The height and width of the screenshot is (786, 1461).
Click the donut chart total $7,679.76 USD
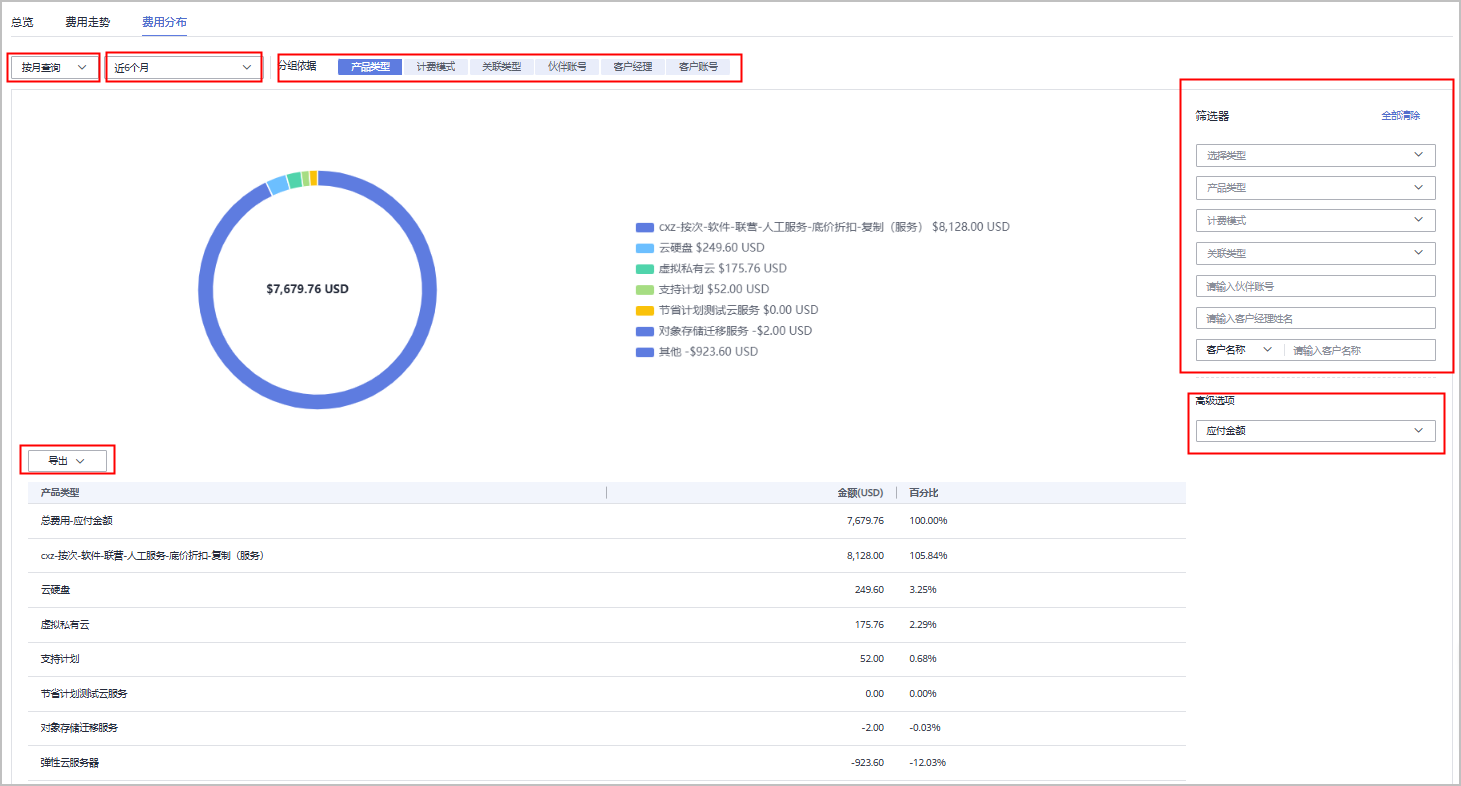308,289
